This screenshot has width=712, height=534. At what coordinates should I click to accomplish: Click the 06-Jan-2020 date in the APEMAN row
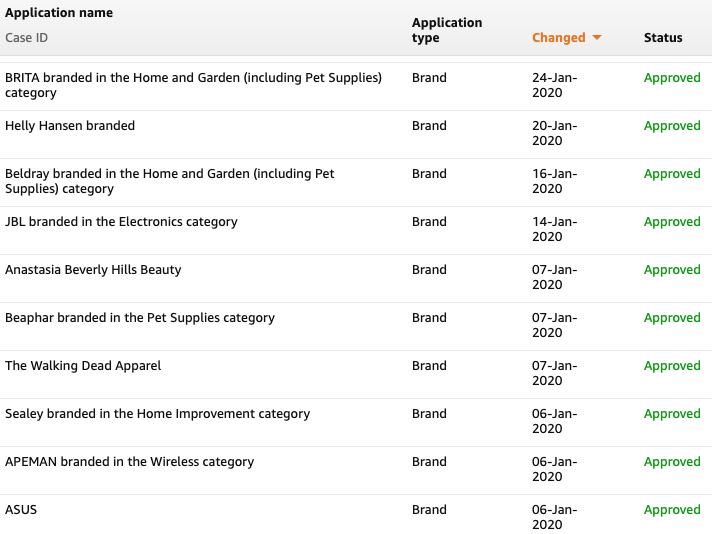(x=554, y=469)
